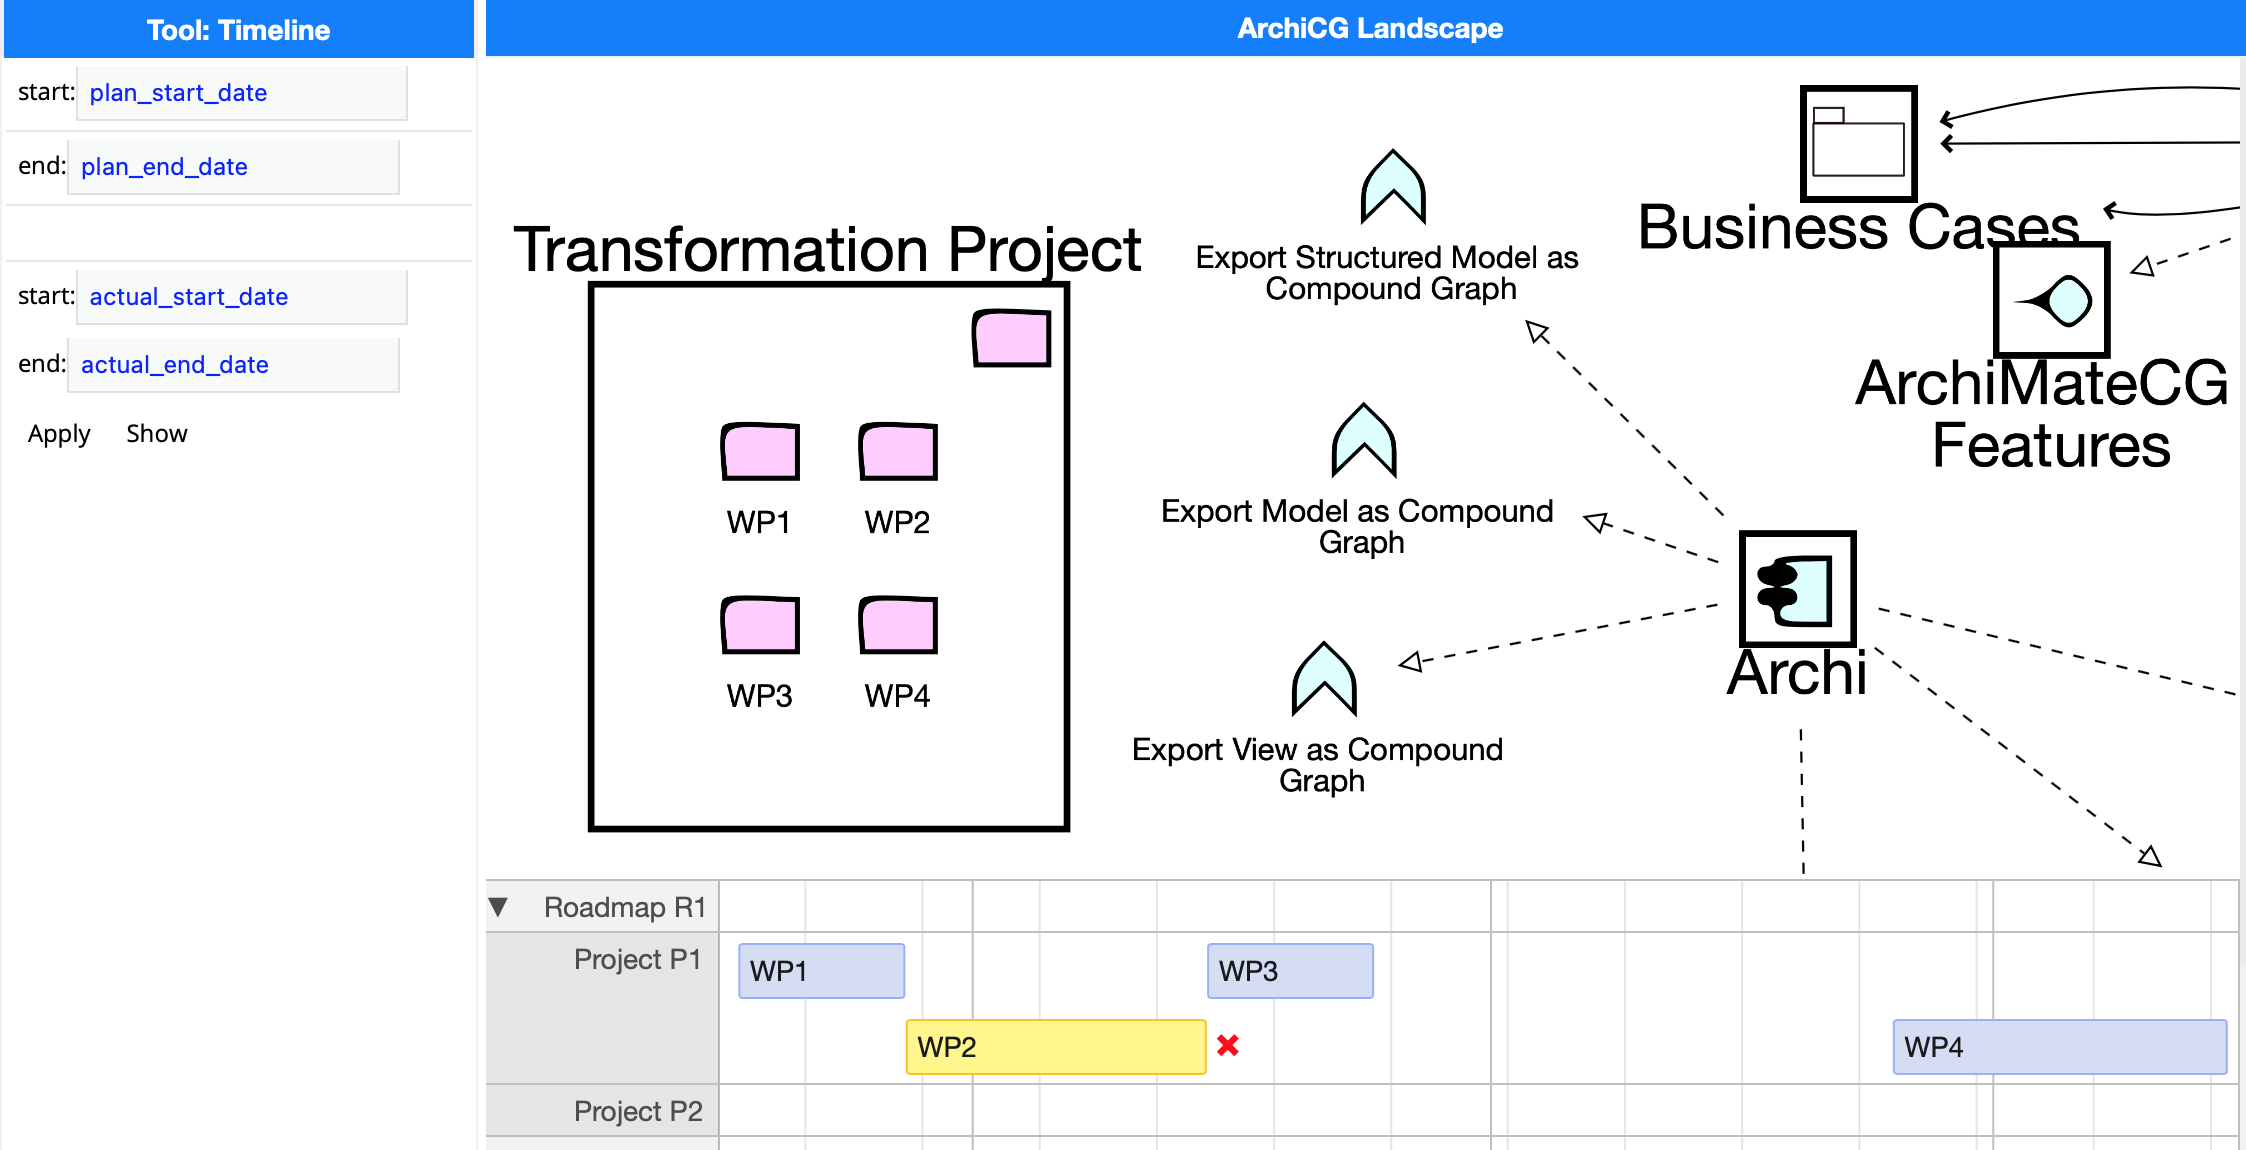Image resolution: width=2246 pixels, height=1150 pixels.
Task: Select the WP4 timeline bar
Action: 2060,1047
